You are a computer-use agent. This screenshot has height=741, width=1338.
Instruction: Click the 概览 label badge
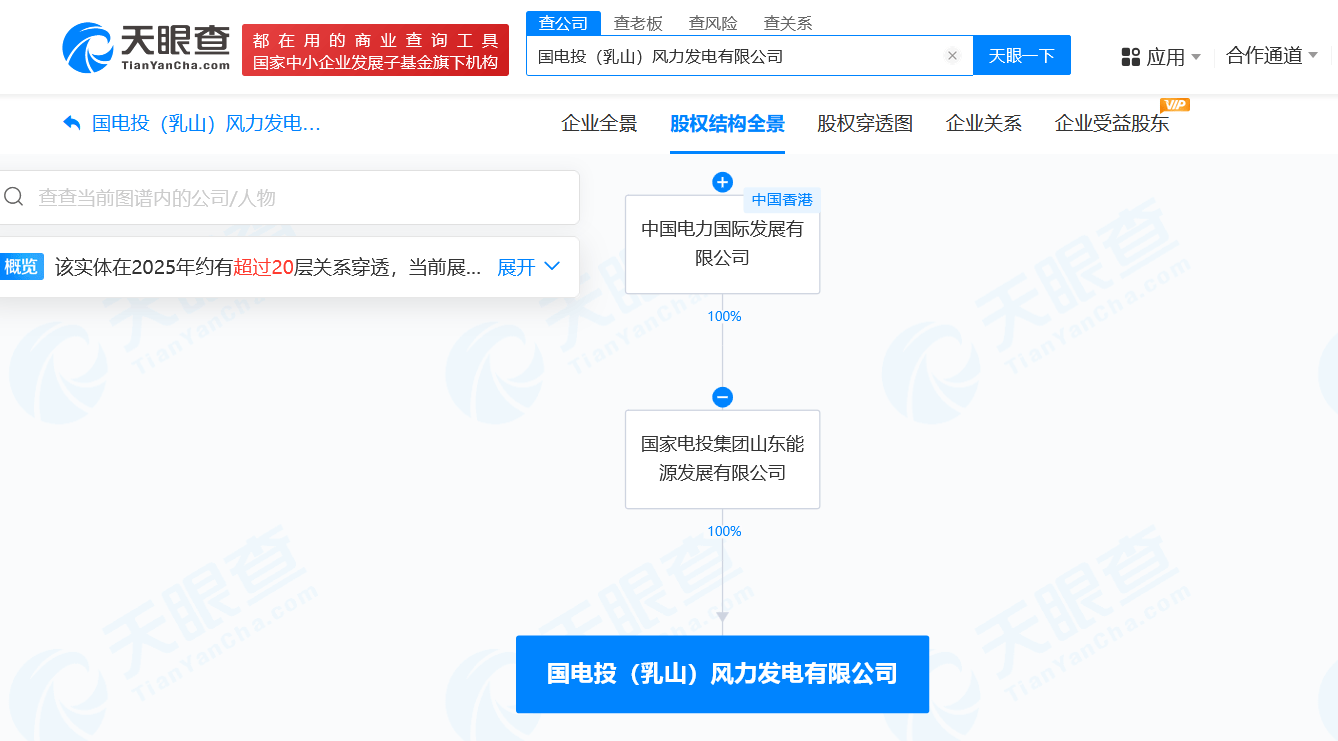[x=21, y=266]
